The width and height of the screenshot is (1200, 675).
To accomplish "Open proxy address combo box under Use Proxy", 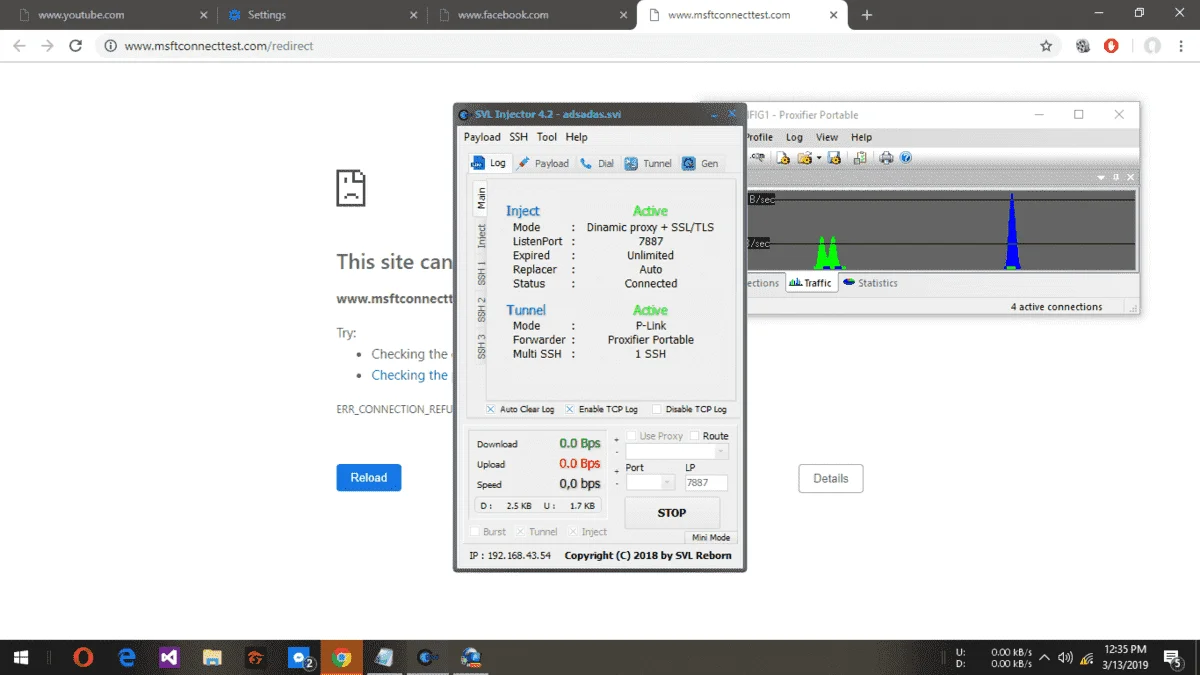I will point(677,452).
